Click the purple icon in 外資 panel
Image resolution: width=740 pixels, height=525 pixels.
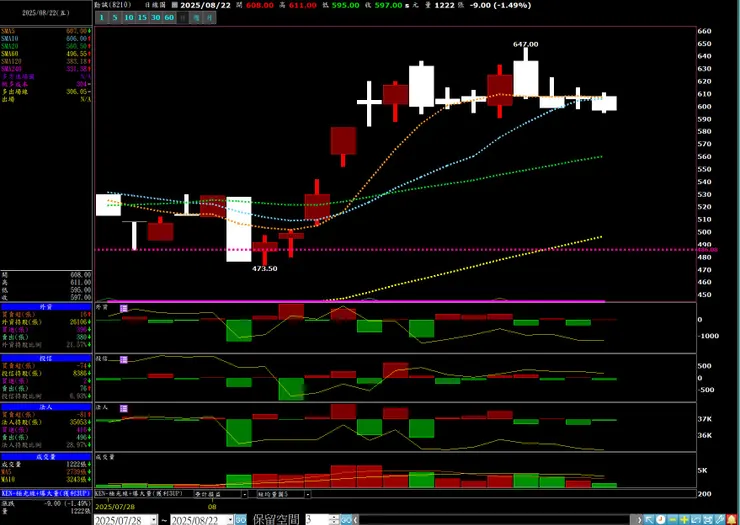(124, 308)
